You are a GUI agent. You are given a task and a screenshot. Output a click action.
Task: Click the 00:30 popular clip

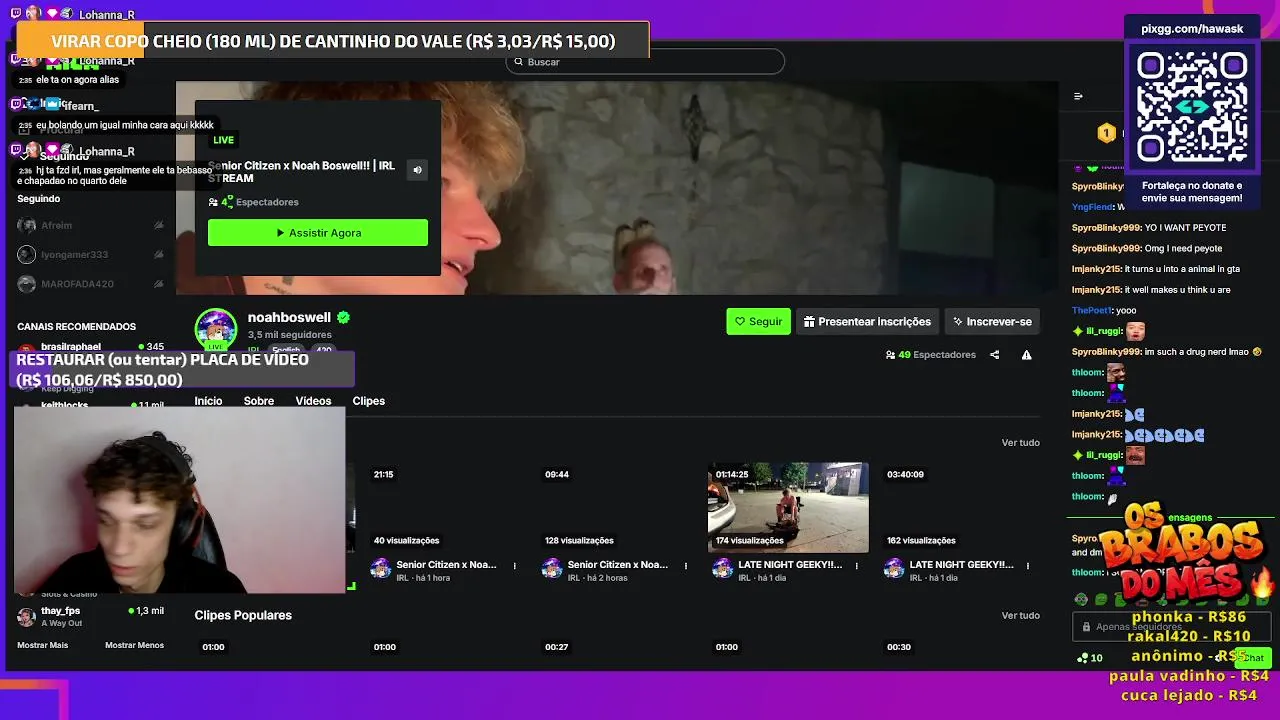[959, 655]
